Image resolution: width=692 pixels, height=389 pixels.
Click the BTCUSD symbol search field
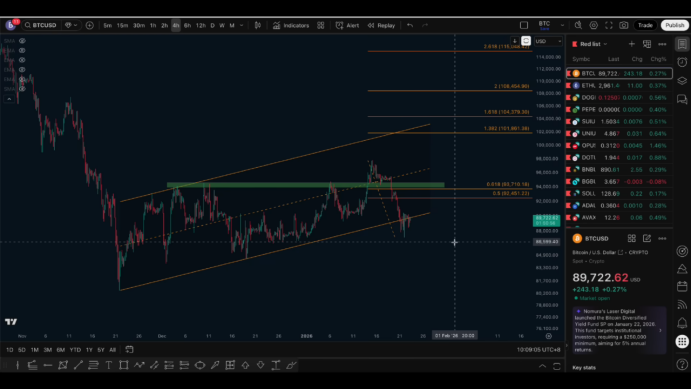tap(41, 25)
